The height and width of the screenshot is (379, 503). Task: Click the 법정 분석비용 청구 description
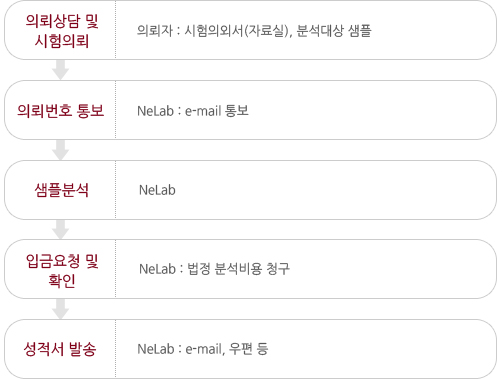click(x=238, y=269)
